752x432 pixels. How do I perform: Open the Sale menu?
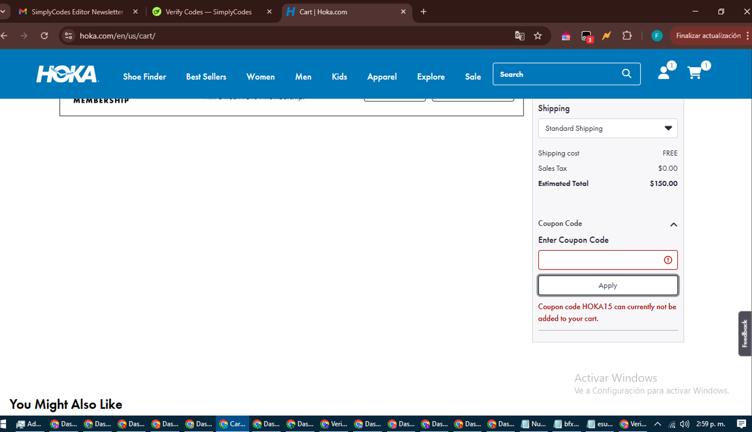472,77
